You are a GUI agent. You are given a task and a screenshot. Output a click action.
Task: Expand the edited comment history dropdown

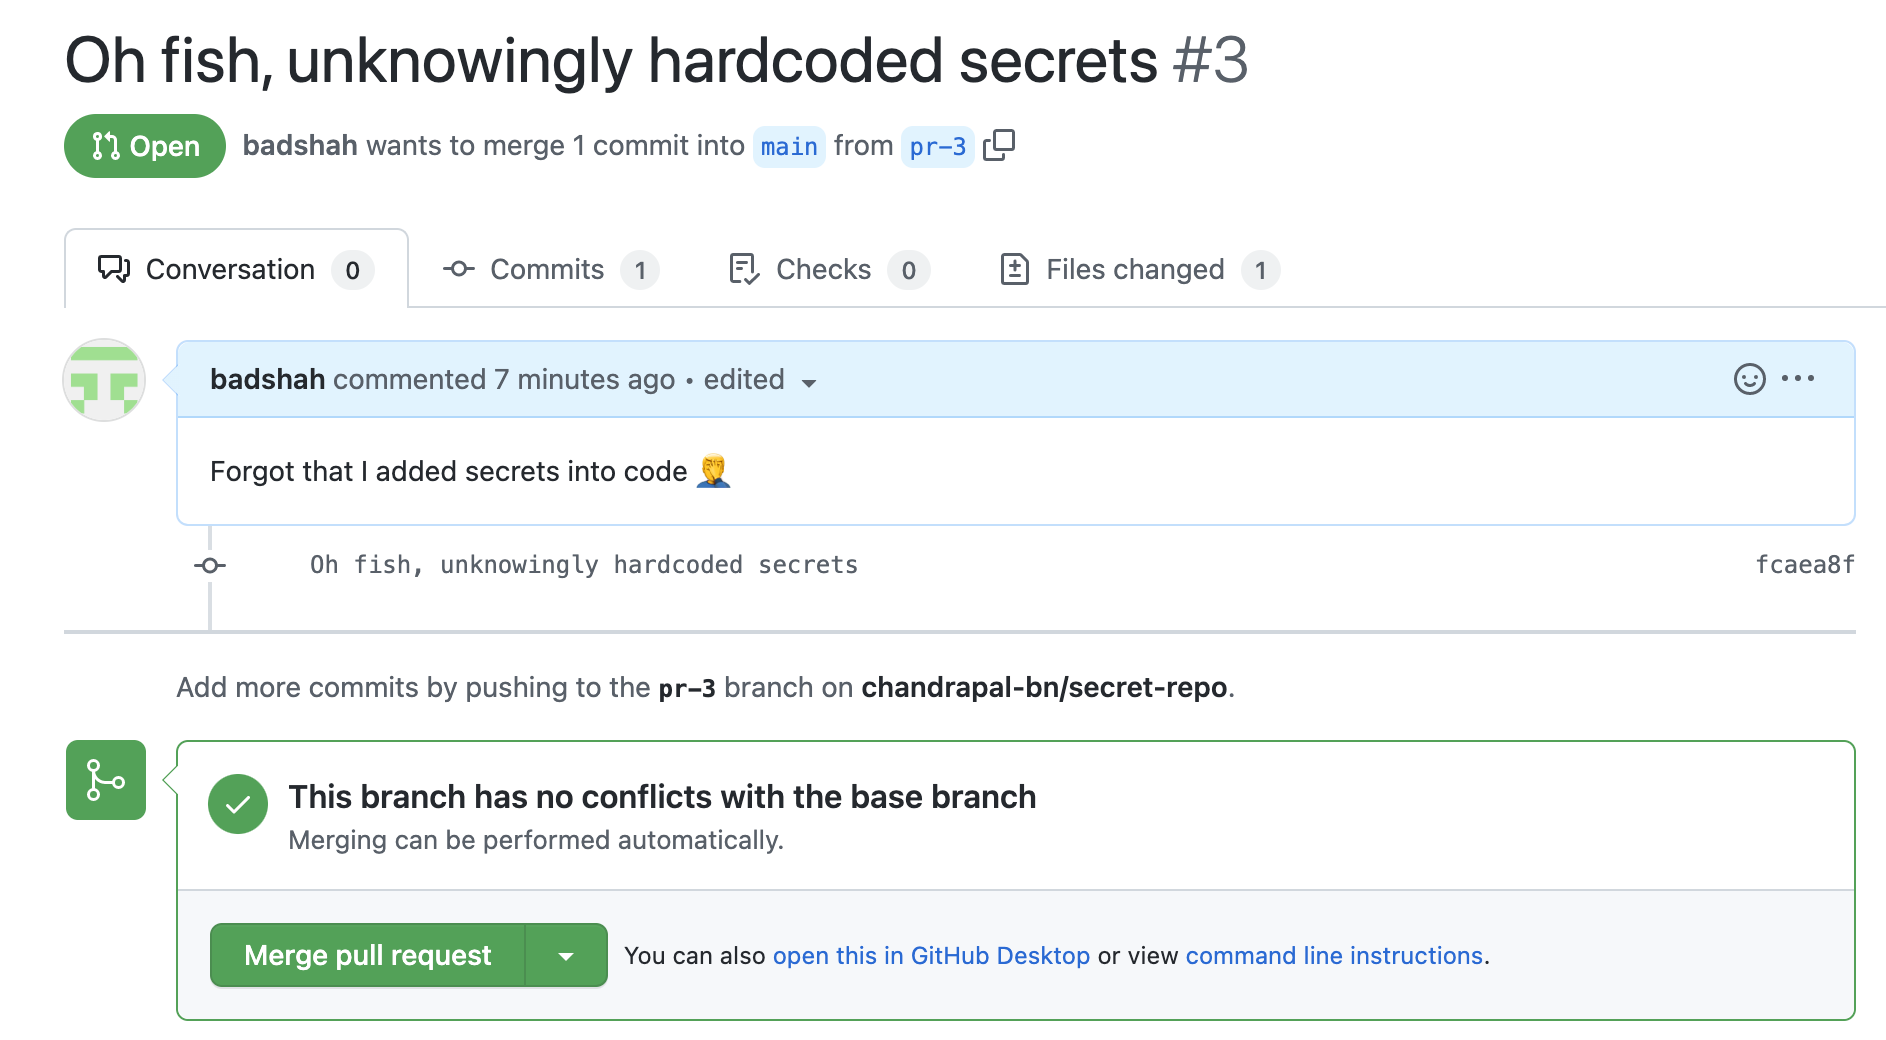tap(808, 382)
